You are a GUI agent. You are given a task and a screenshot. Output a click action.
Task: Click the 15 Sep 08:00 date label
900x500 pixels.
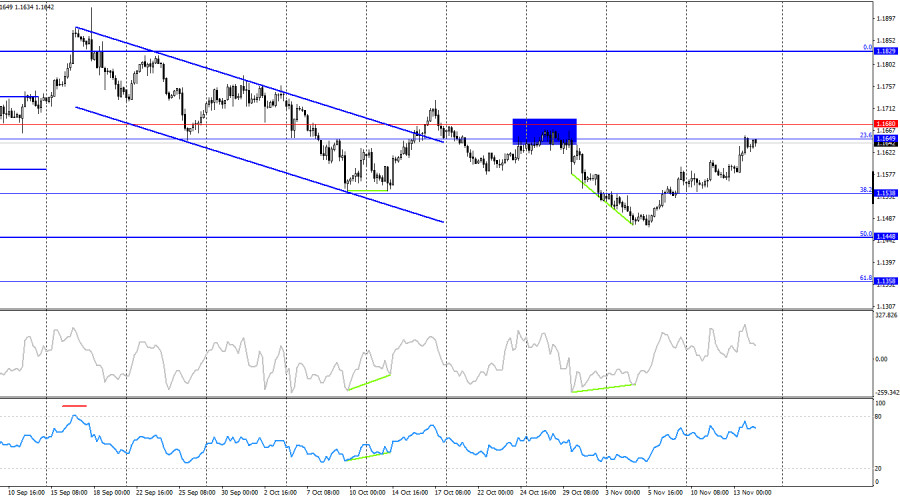[x=69, y=493]
